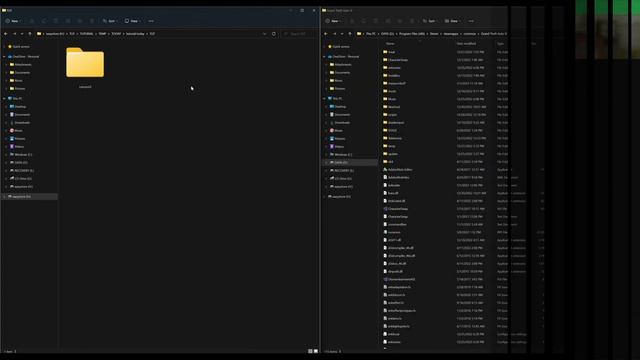This screenshot has height=360, width=640.
Task: Select highlighted easystore (H:) root entry in left sidebar
Action: click(29, 196)
